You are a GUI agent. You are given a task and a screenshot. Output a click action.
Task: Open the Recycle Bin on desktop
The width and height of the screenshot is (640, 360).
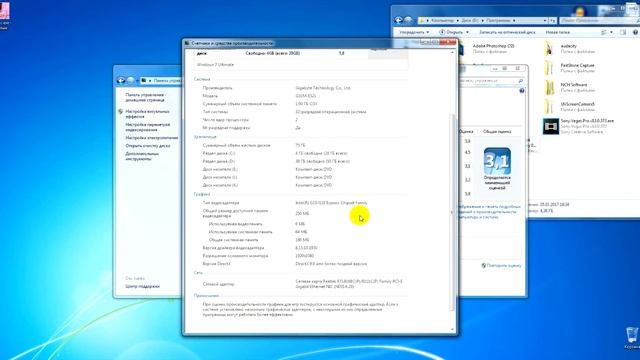631,337
